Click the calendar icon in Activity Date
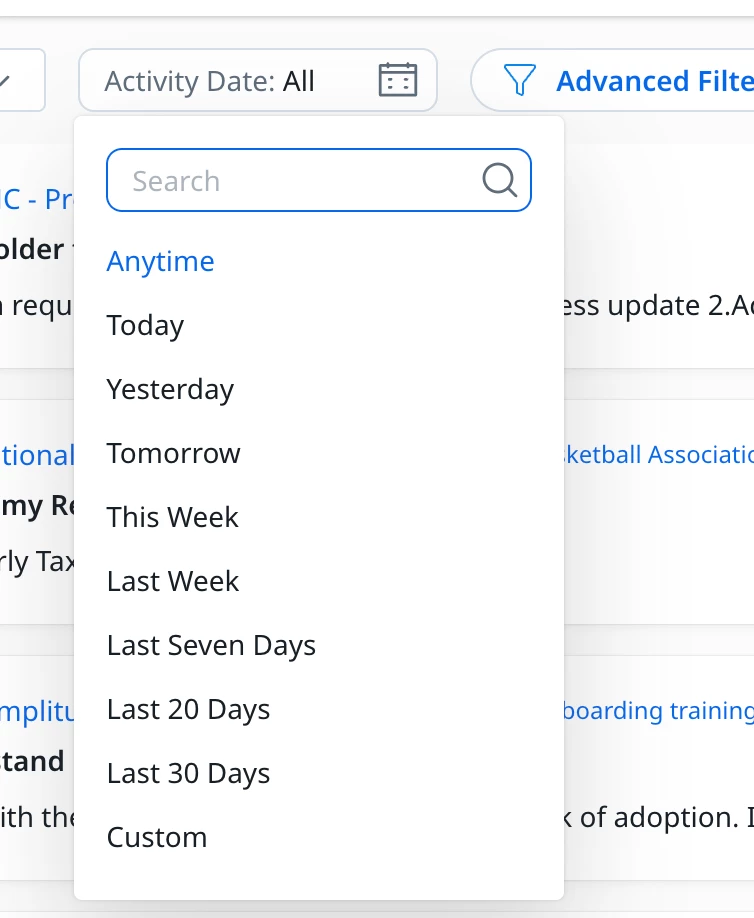Screen dimensions: 754x918 coord(398,80)
